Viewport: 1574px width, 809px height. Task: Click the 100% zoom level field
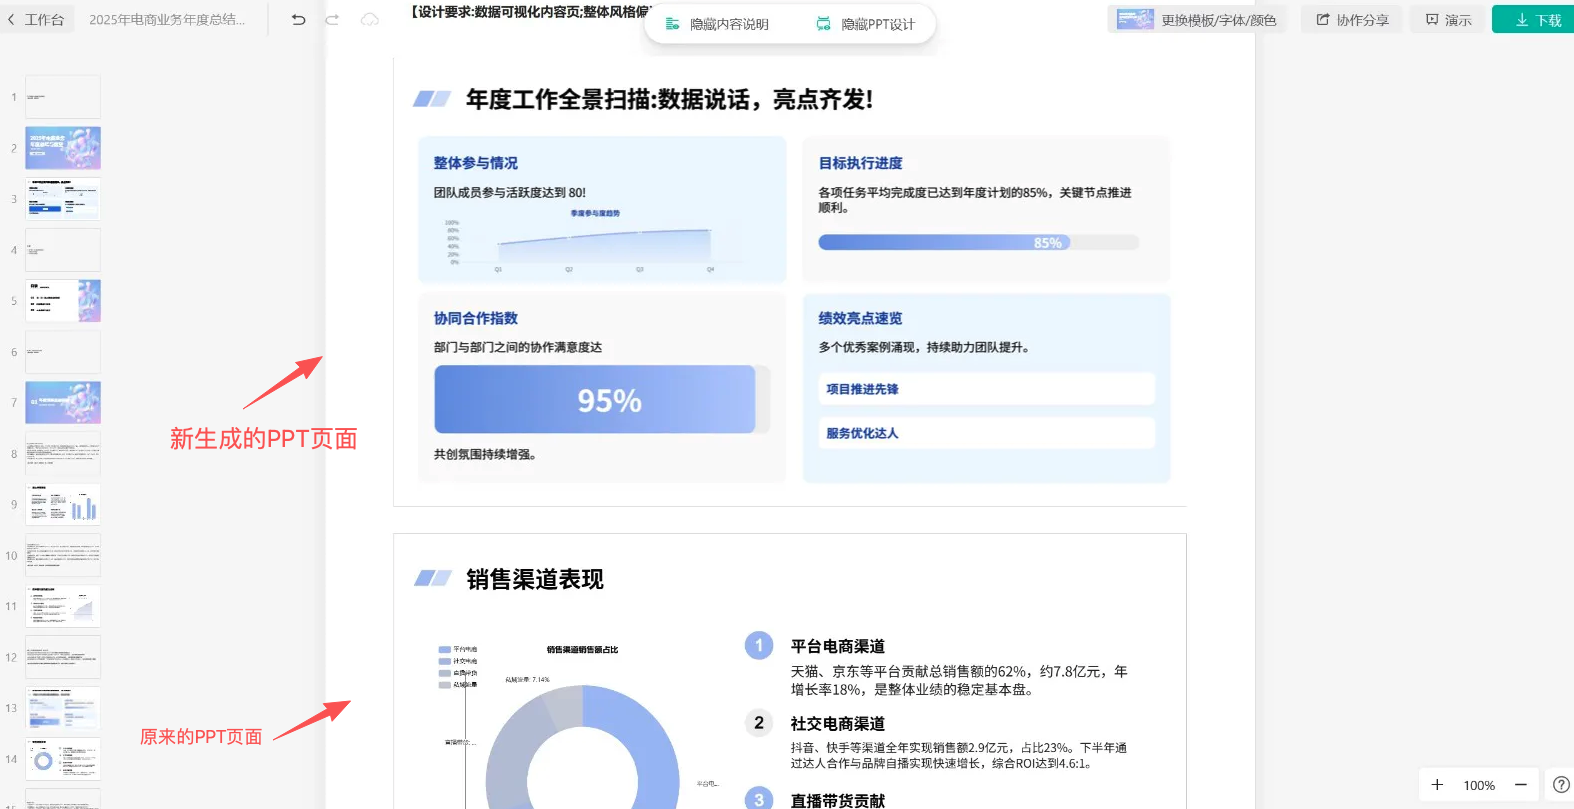pos(1479,785)
